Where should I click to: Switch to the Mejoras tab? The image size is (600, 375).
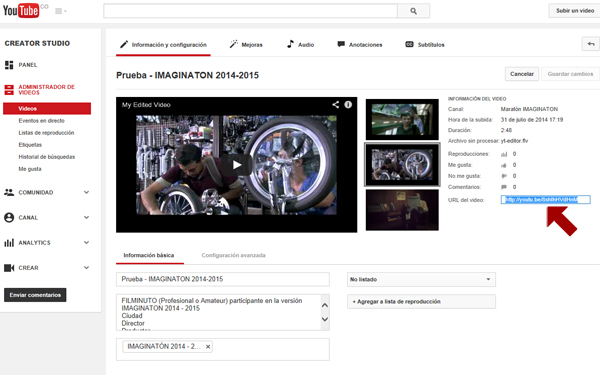(246, 45)
